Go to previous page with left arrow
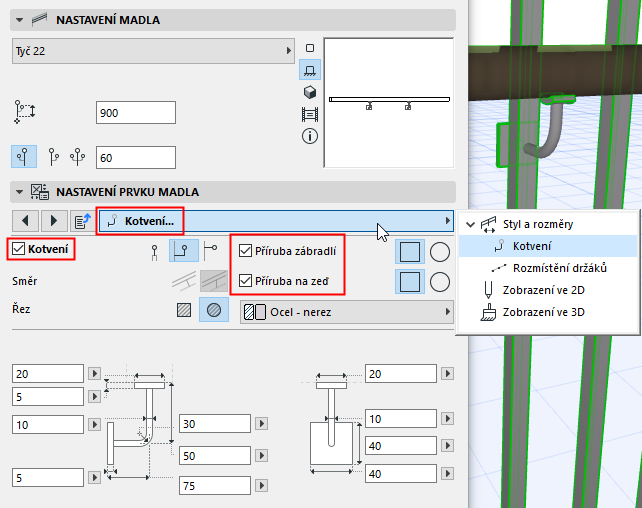Viewport: 642px width, 508px height. 25,221
